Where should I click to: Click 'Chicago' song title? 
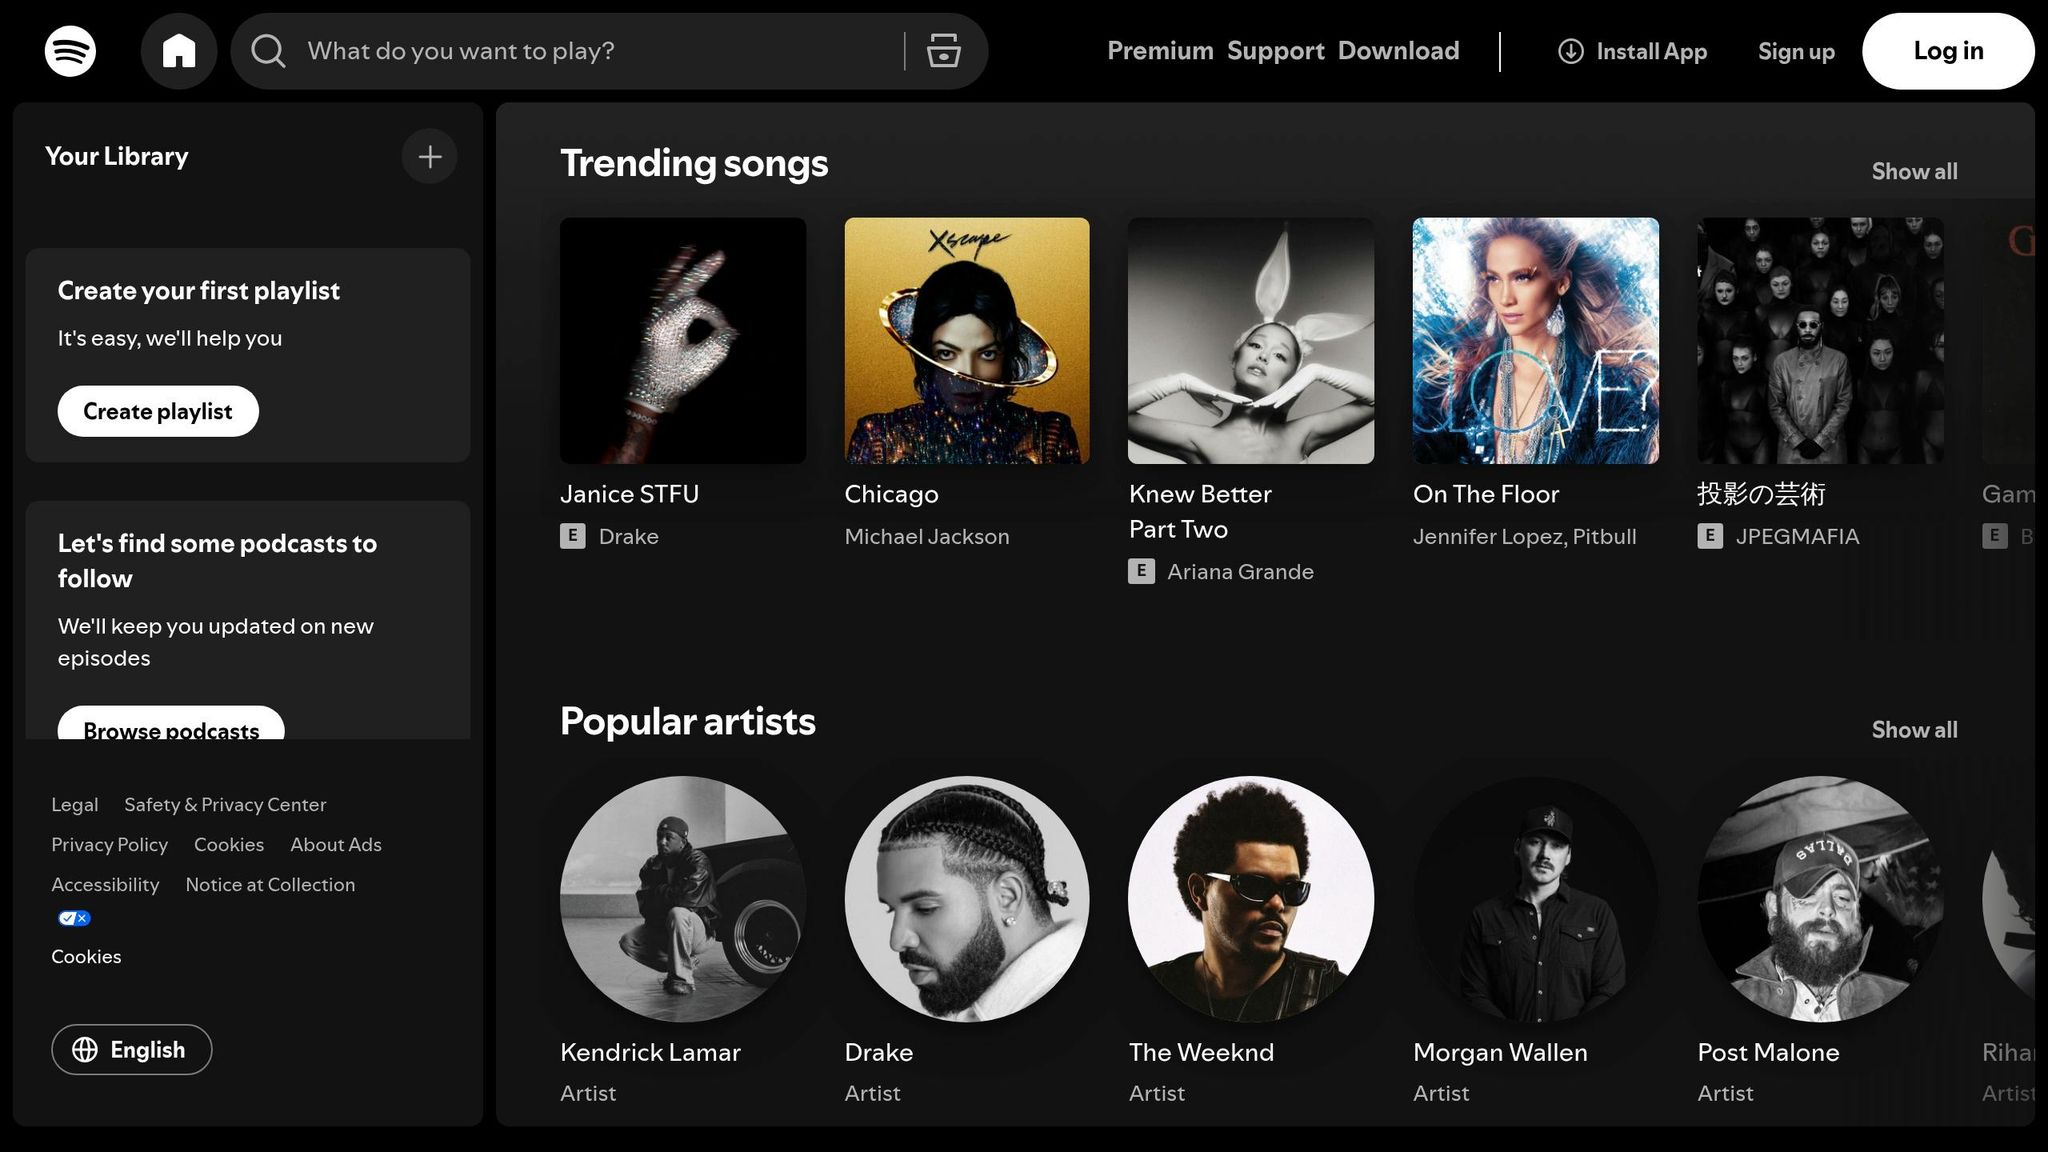click(891, 494)
